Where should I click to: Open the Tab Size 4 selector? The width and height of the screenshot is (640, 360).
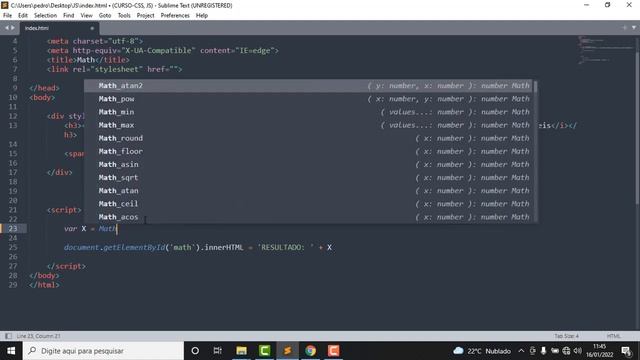(566, 336)
